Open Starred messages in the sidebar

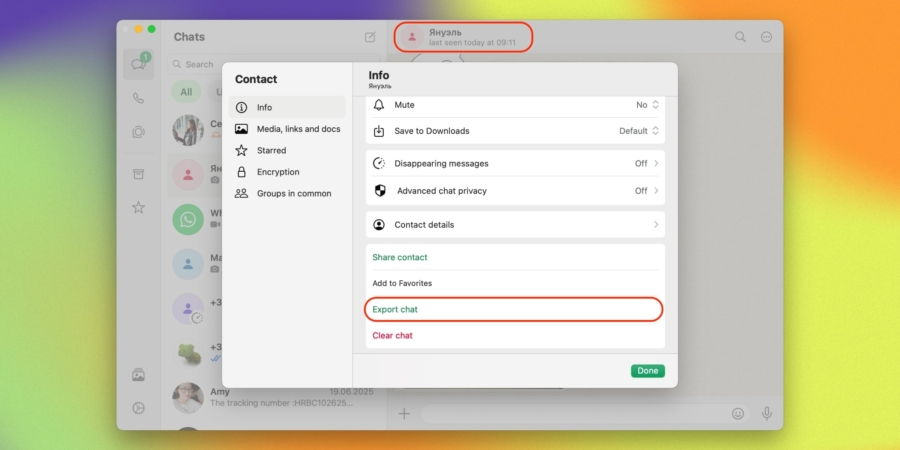click(x=138, y=207)
